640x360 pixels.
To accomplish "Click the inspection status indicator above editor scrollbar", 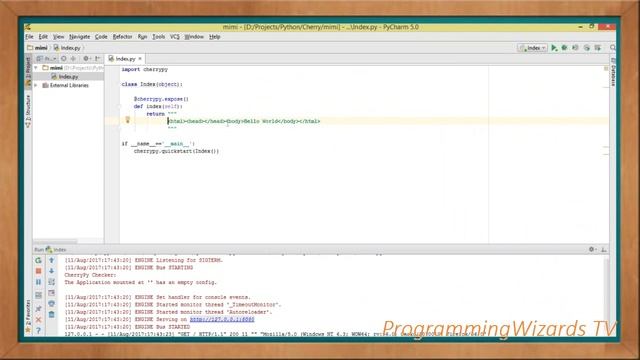I will point(606,68).
